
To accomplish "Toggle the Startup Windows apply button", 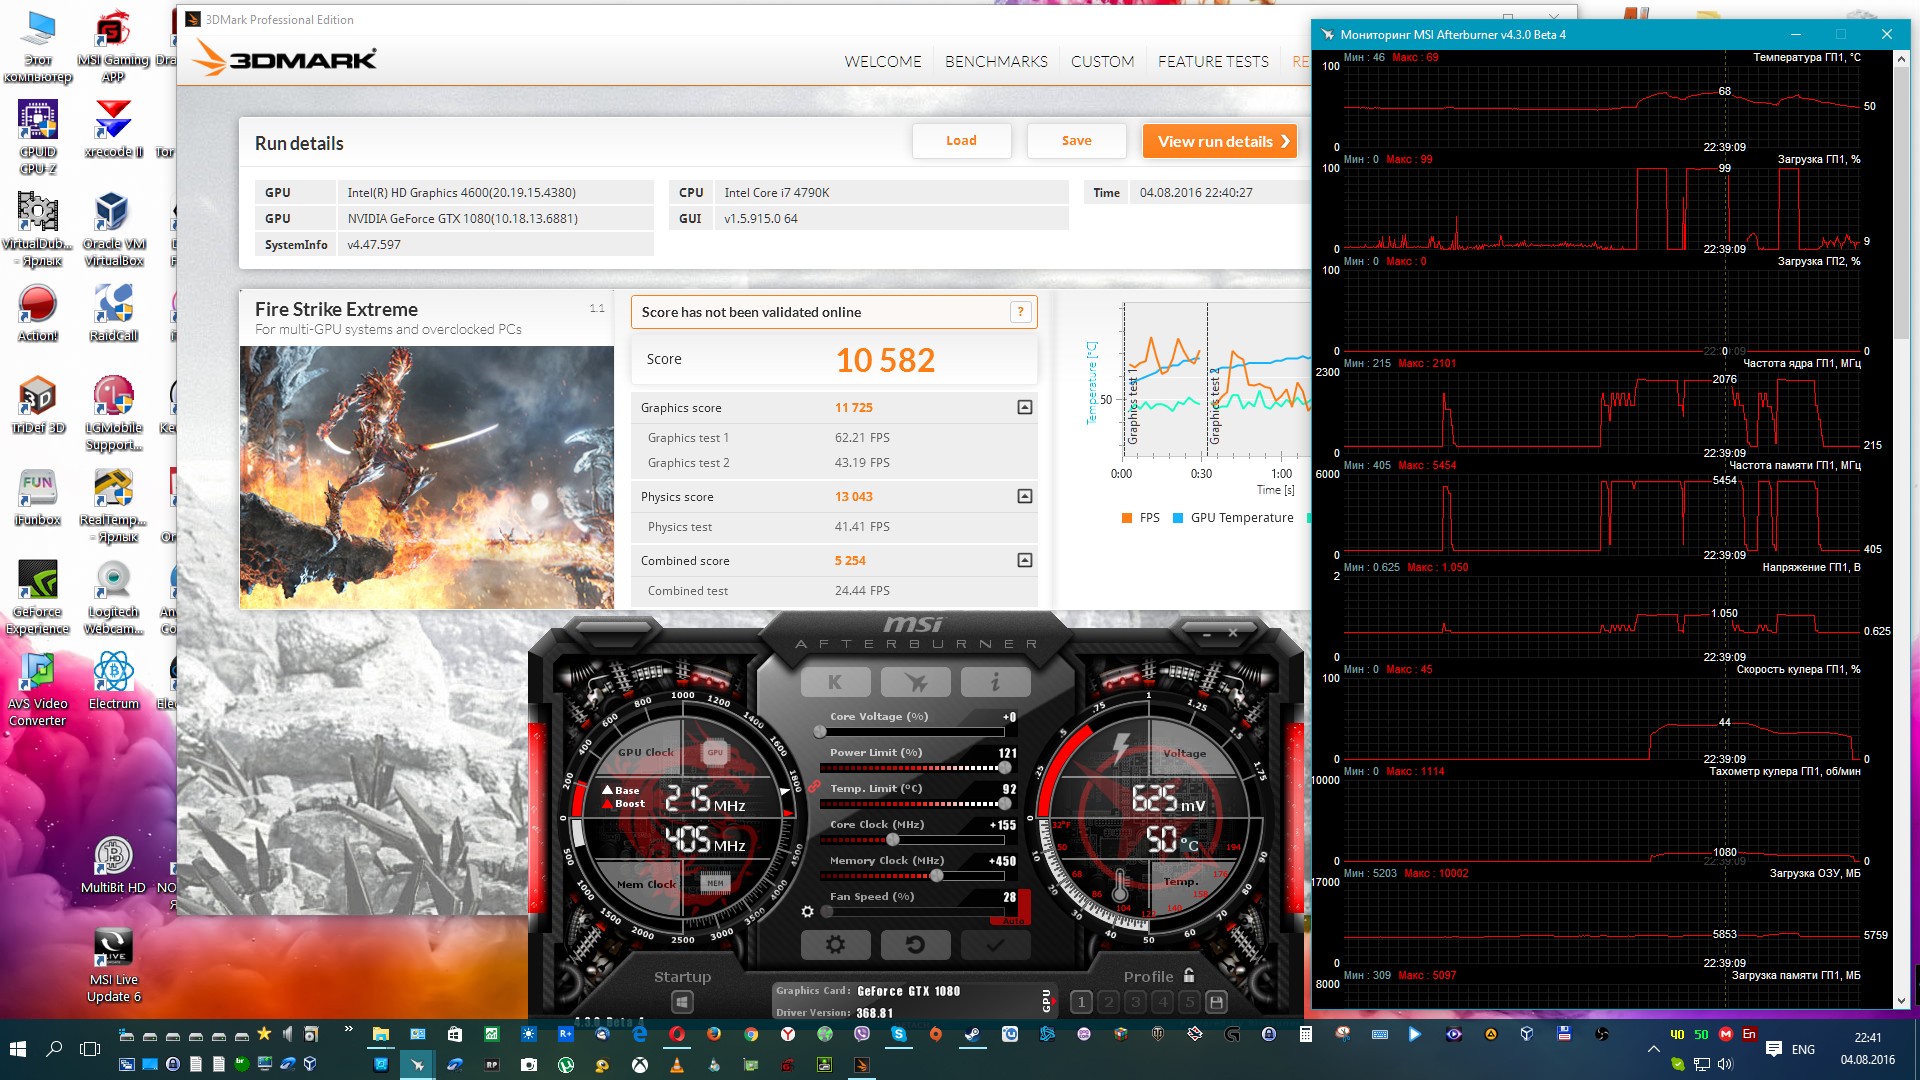I will coord(682,1001).
